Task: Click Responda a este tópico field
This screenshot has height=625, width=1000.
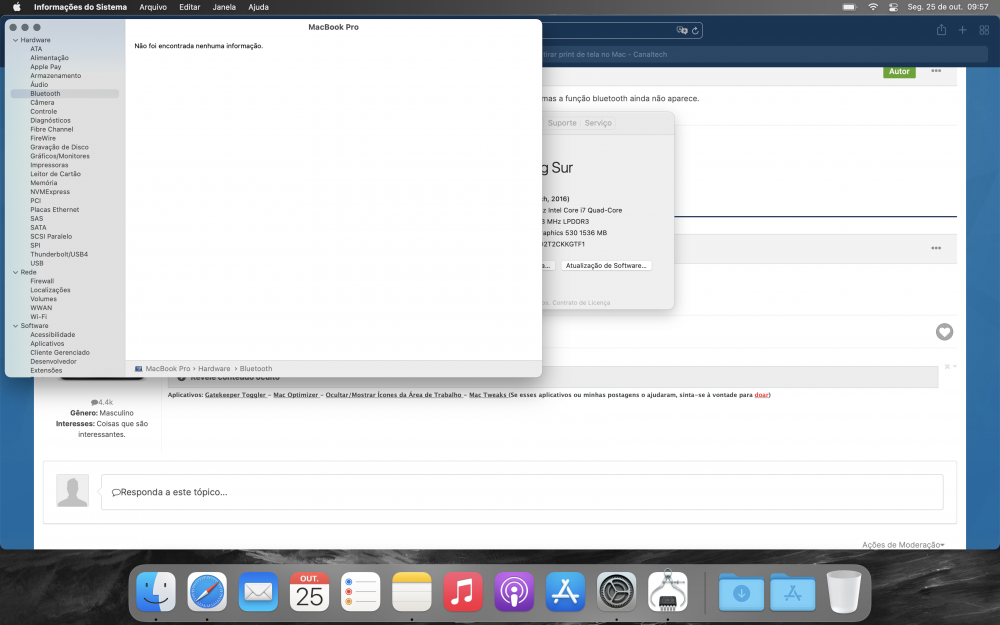Action: [522, 492]
